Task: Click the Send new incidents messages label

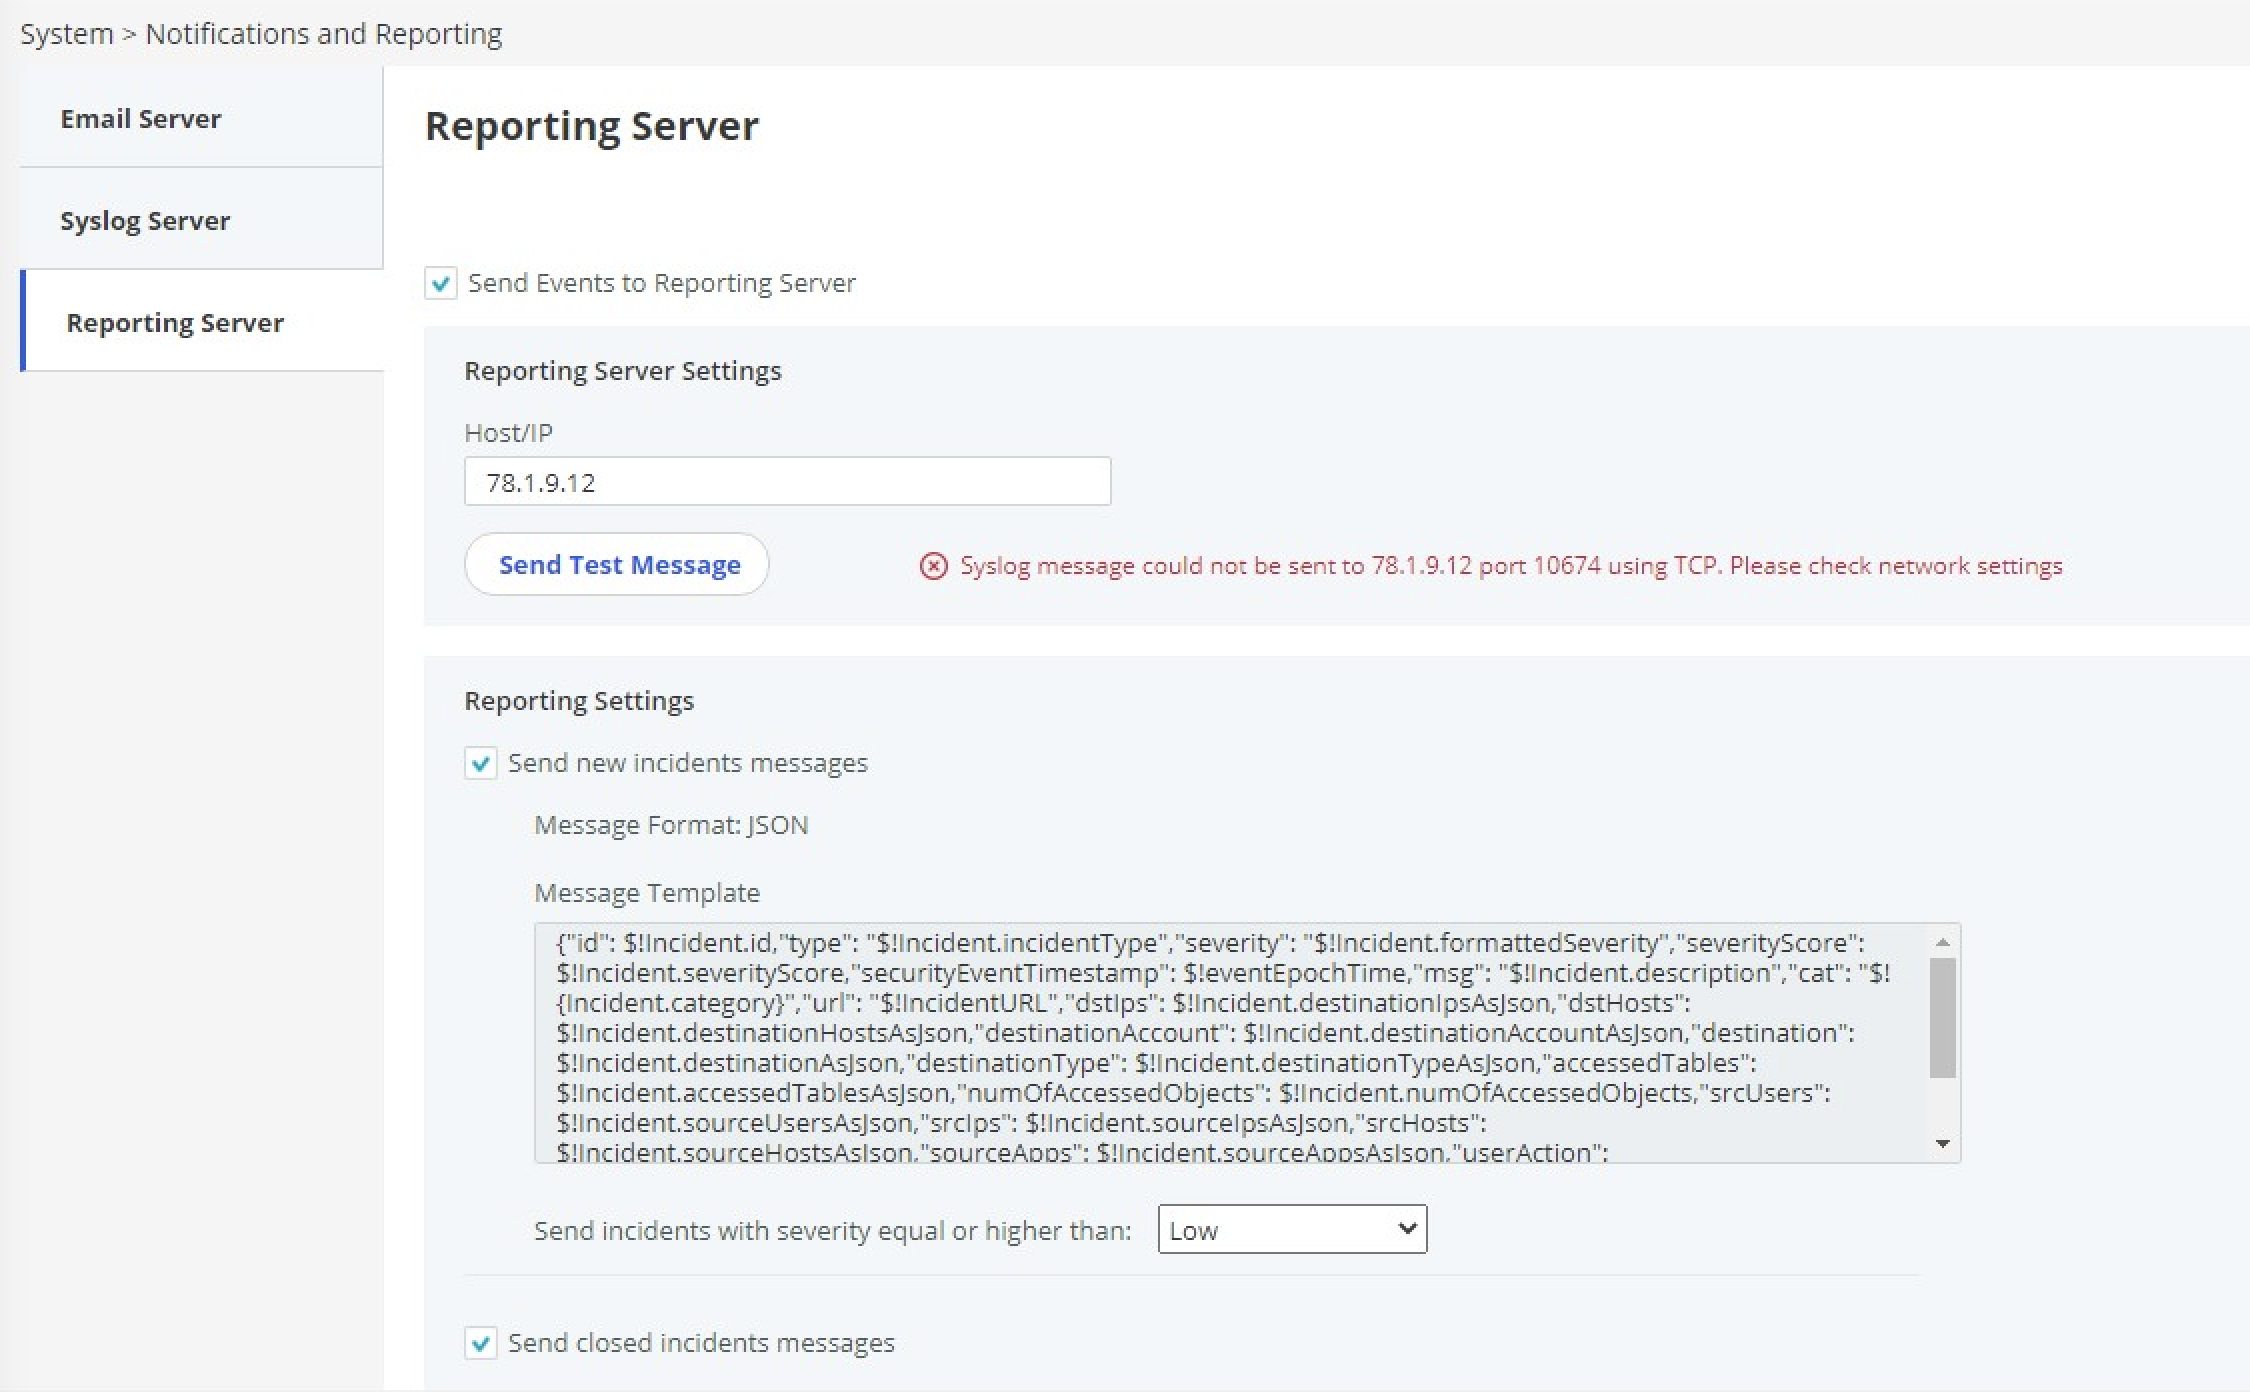Action: click(687, 763)
